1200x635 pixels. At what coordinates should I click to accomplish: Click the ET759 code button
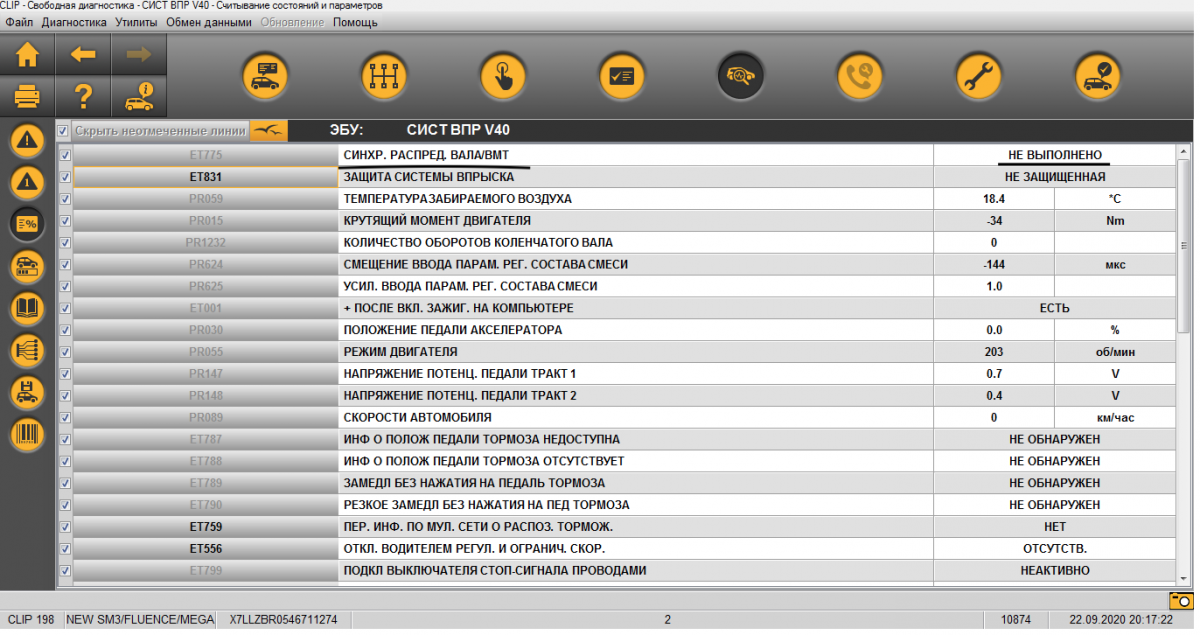205,526
